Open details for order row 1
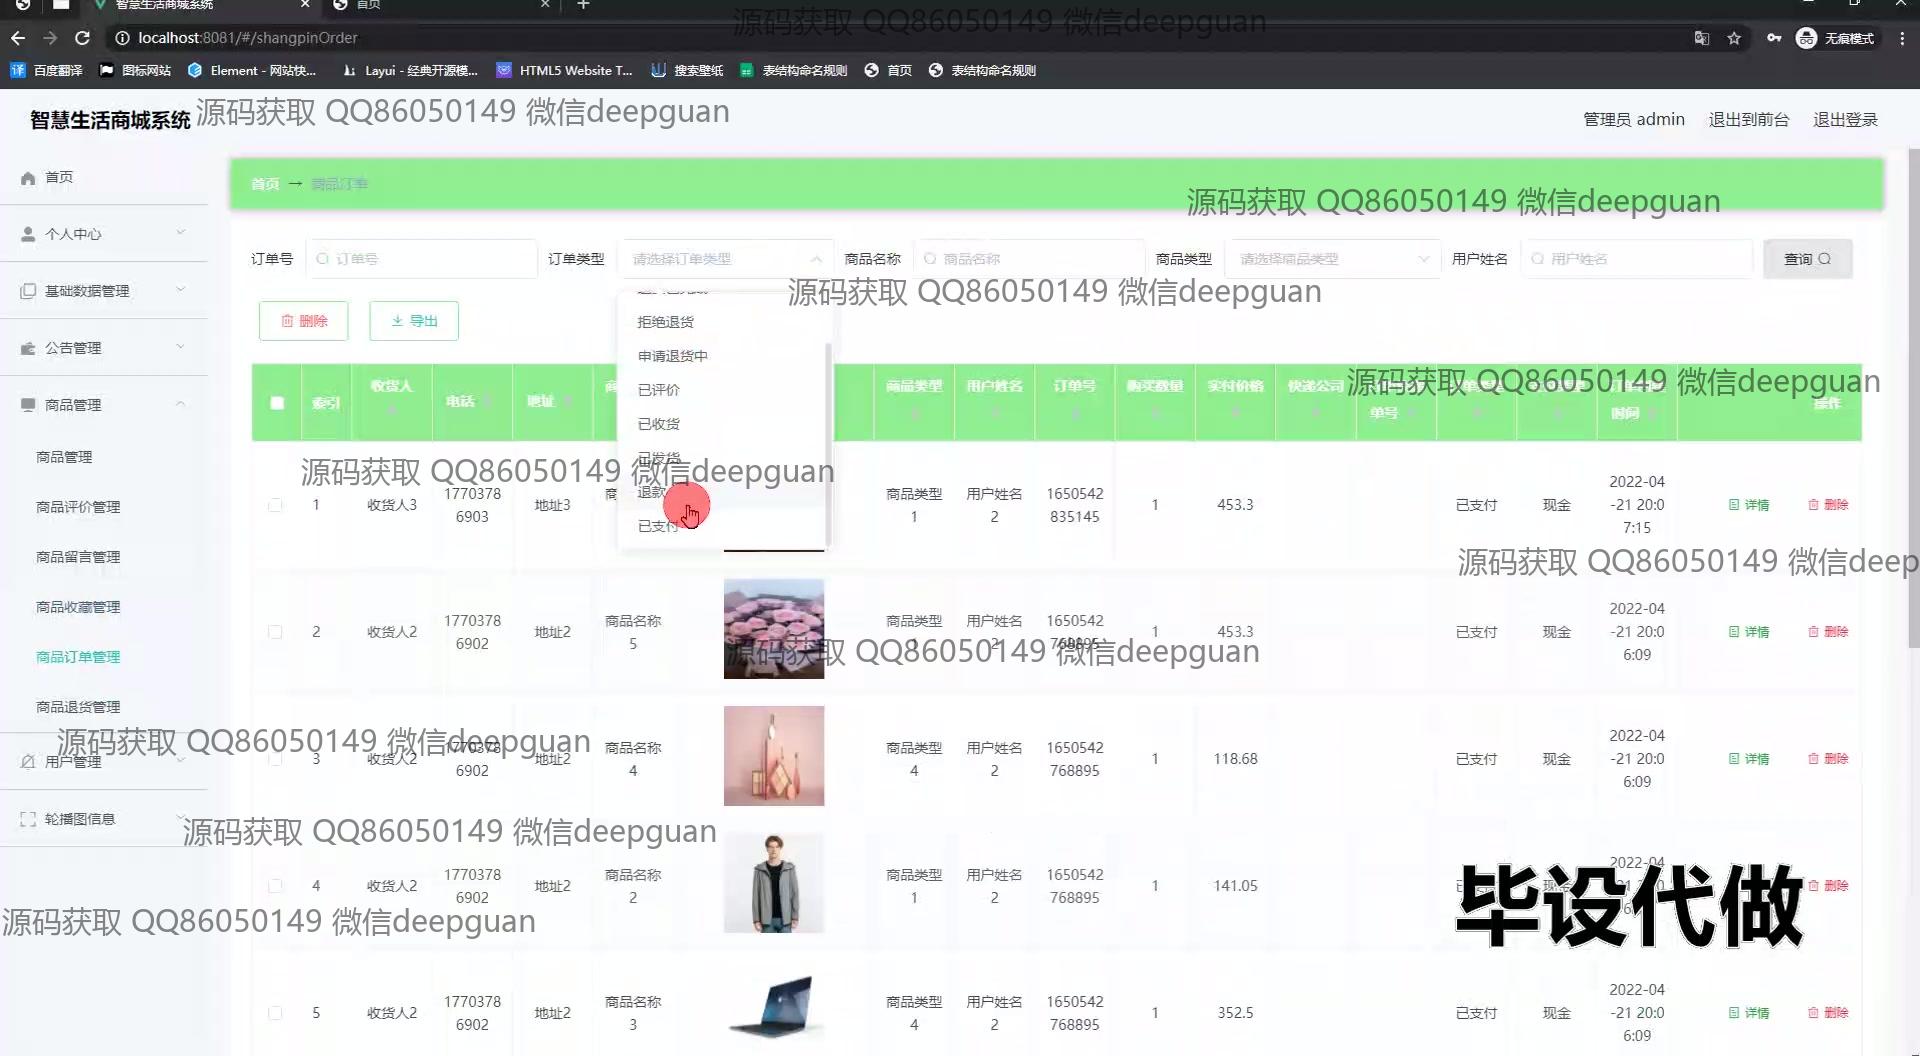Viewport: 1920px width, 1056px height. 1749,505
